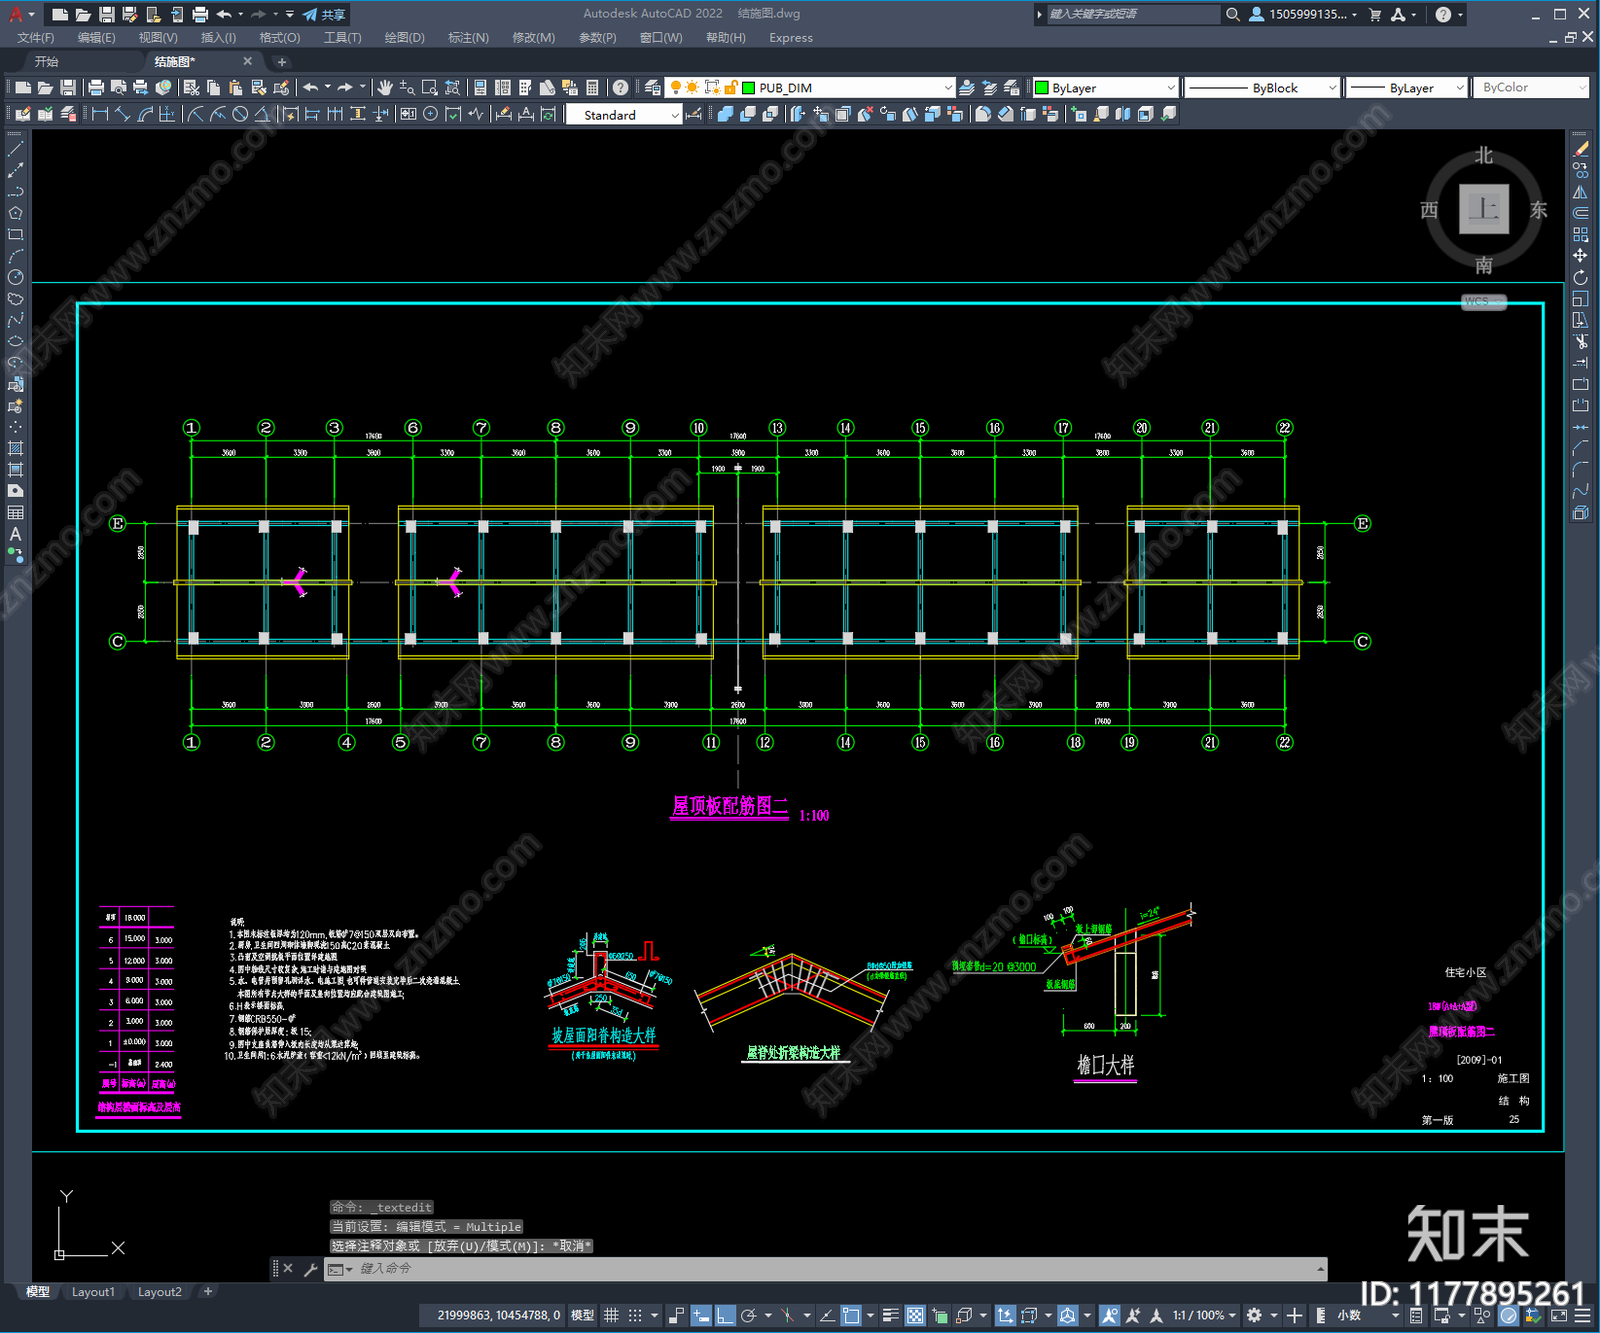Screen dimensions: 1600x1333
Task: Select the Move tool in right toolbar
Action: pyautogui.click(x=1580, y=256)
